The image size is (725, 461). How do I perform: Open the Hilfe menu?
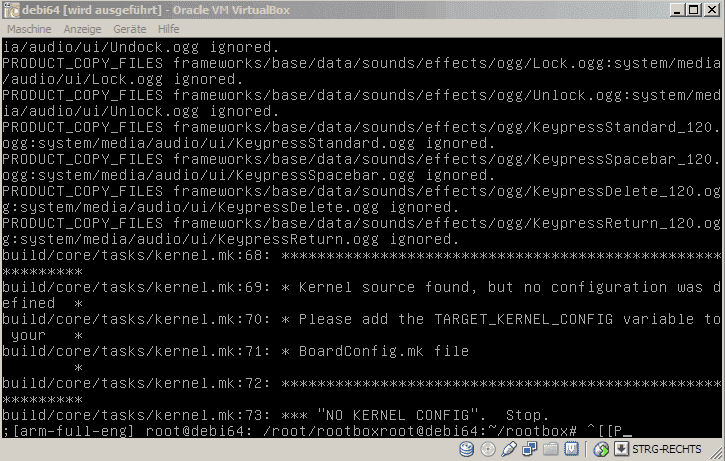click(x=168, y=29)
